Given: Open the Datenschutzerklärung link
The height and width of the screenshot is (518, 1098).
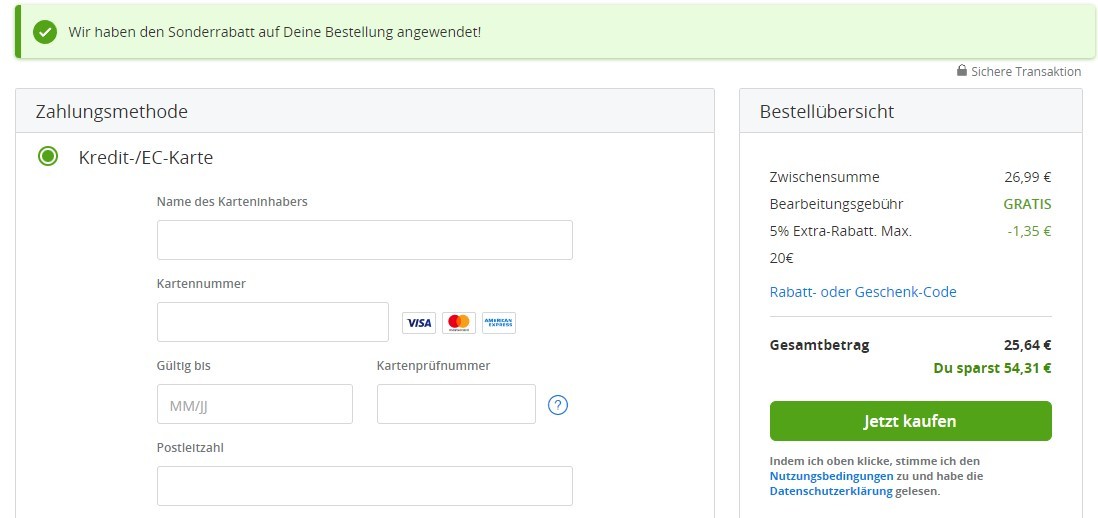Looking at the screenshot, I should (831, 491).
